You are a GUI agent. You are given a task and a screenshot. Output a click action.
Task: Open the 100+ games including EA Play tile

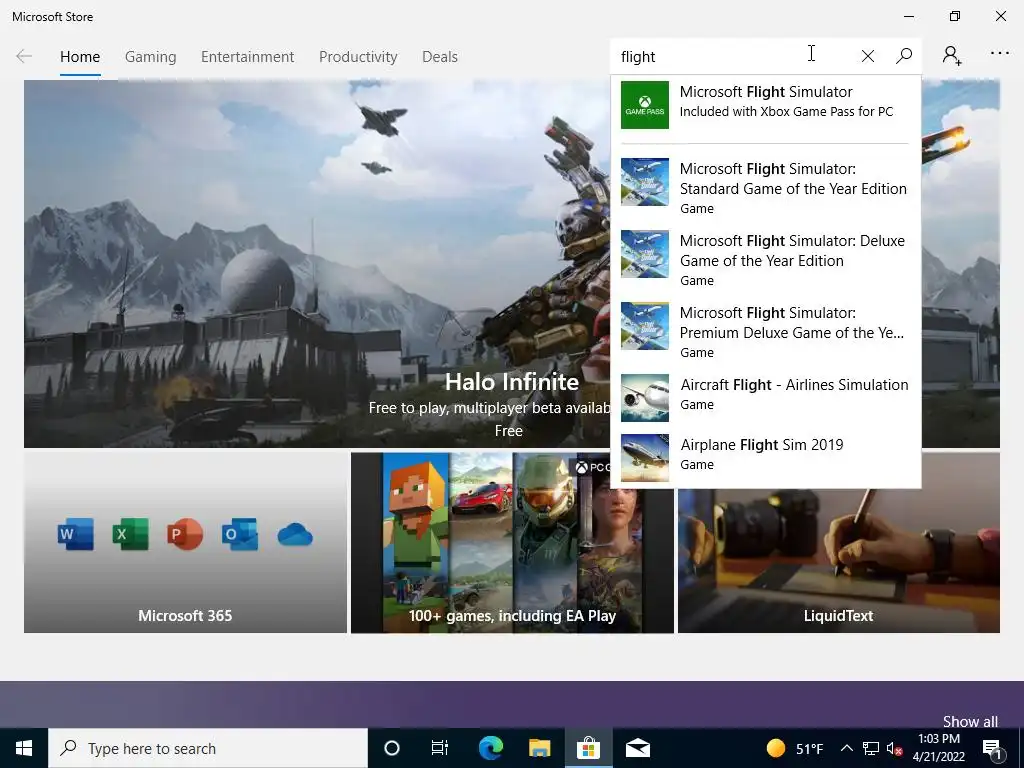coord(512,543)
